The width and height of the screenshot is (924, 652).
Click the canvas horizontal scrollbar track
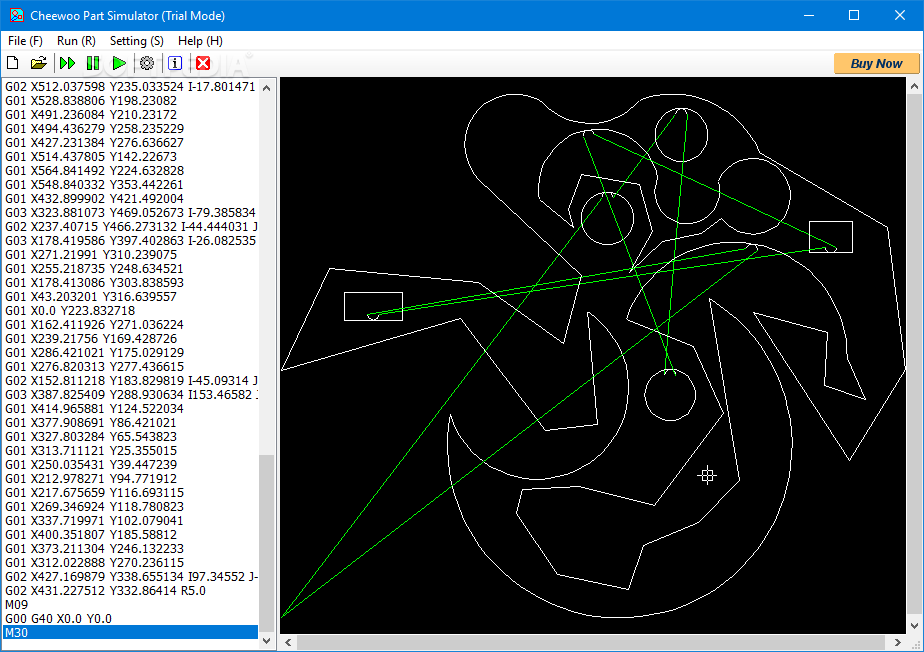point(592,642)
